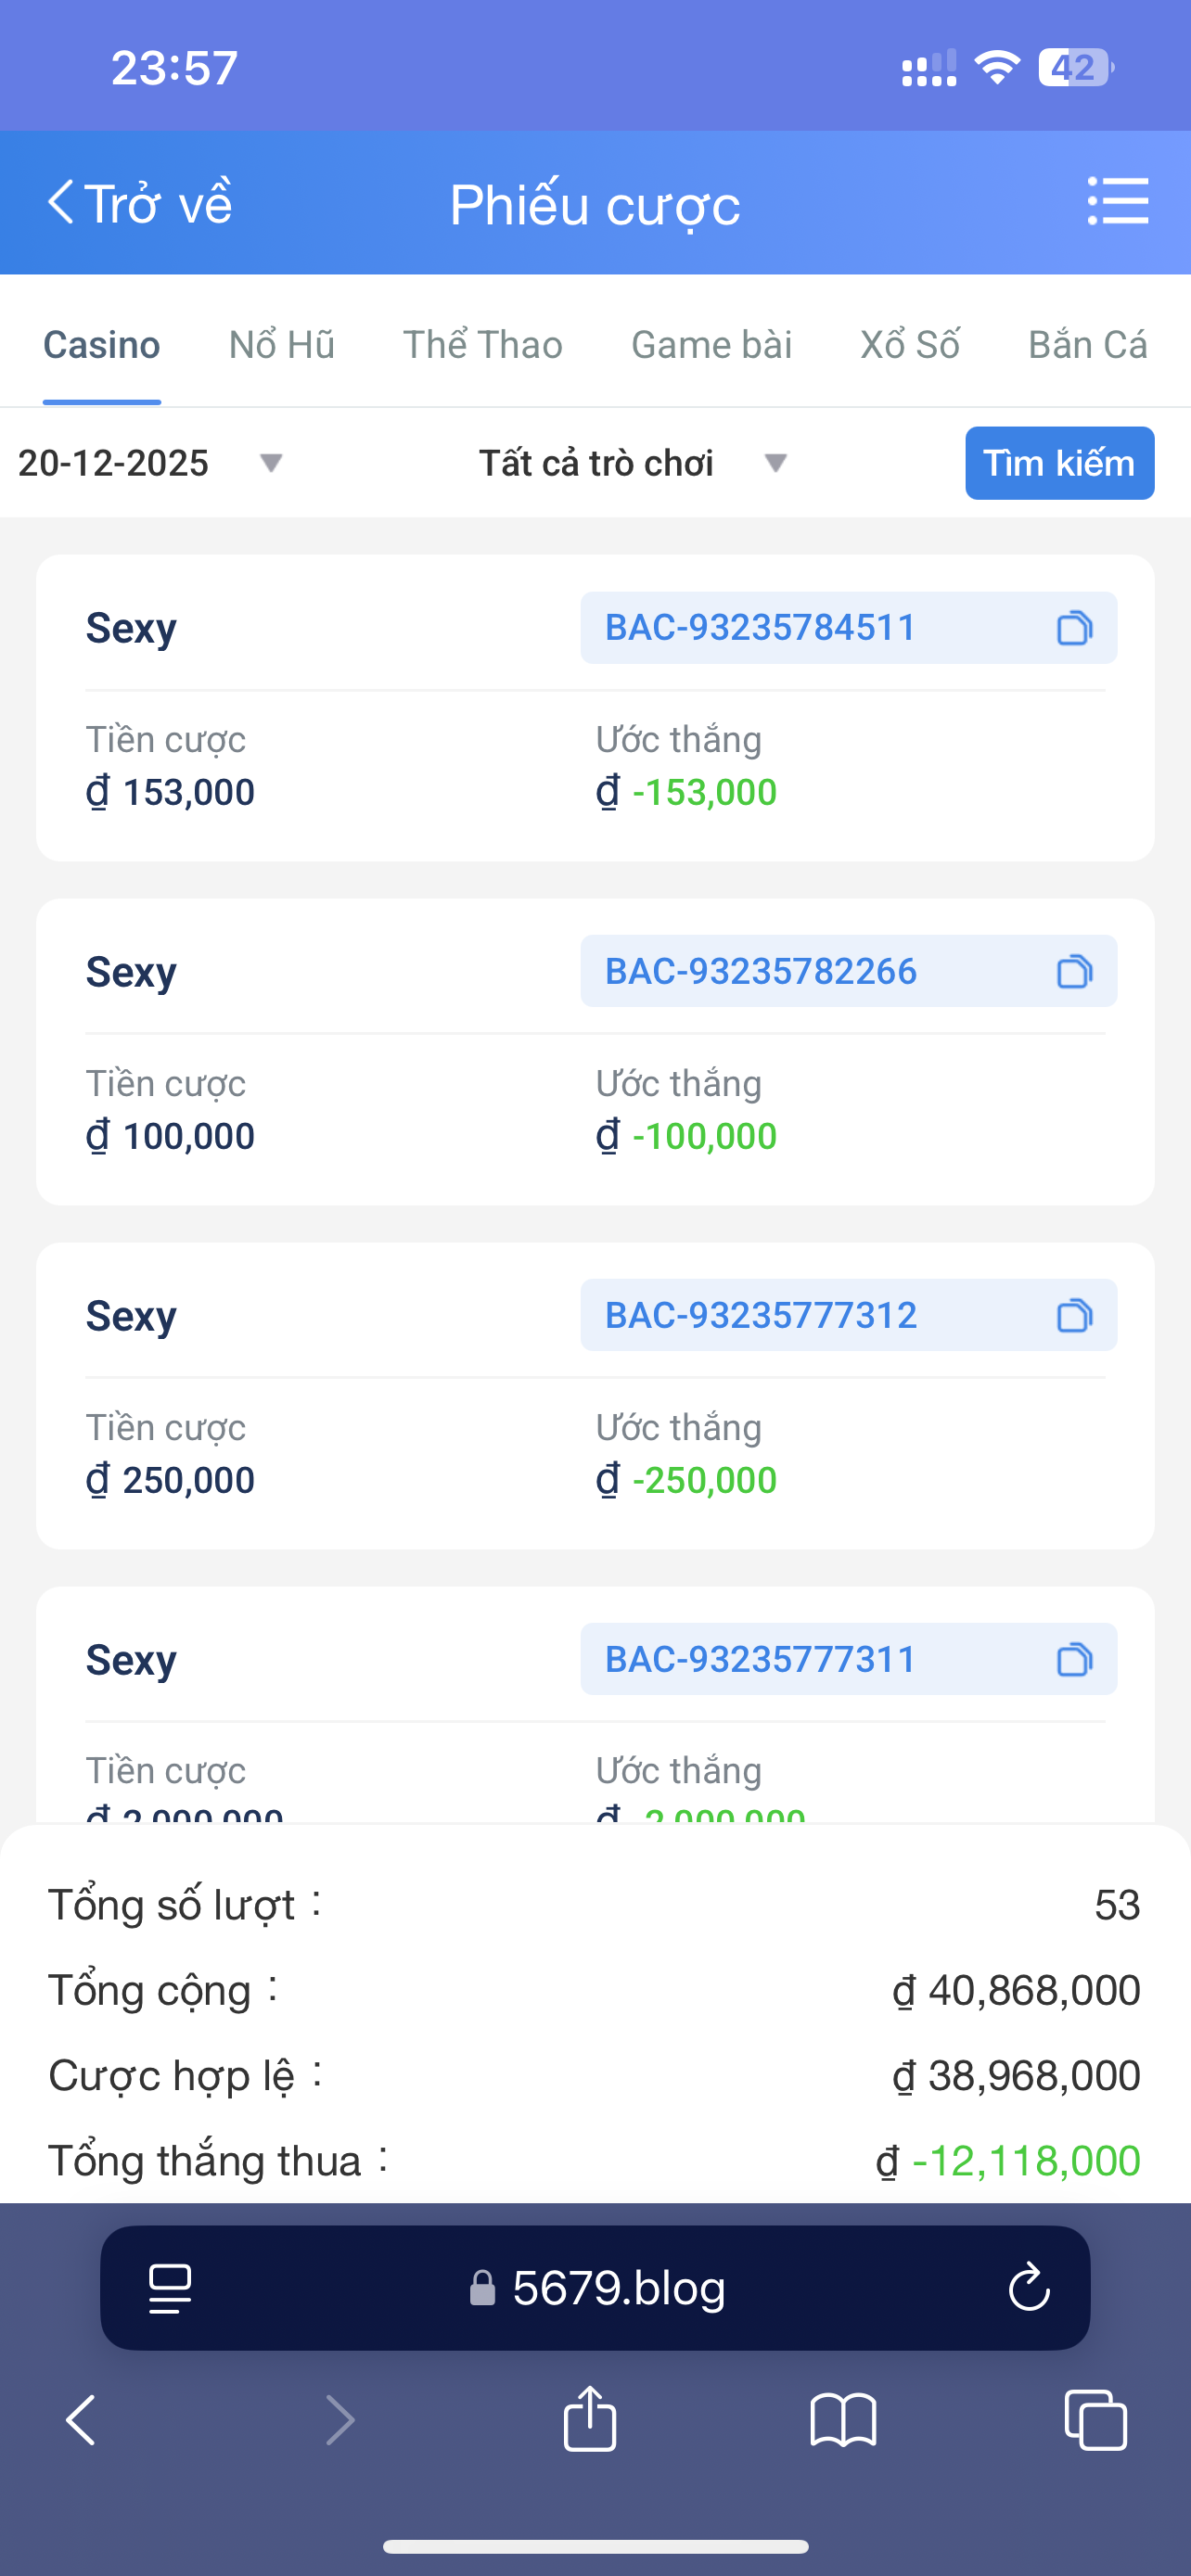Switch to the Thể Thao tab
The width and height of the screenshot is (1191, 2576).
pos(482,345)
